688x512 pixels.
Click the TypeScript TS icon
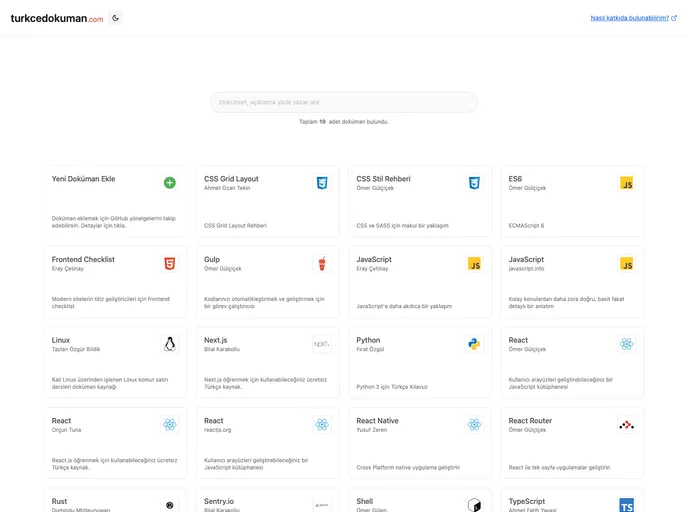[627, 505]
